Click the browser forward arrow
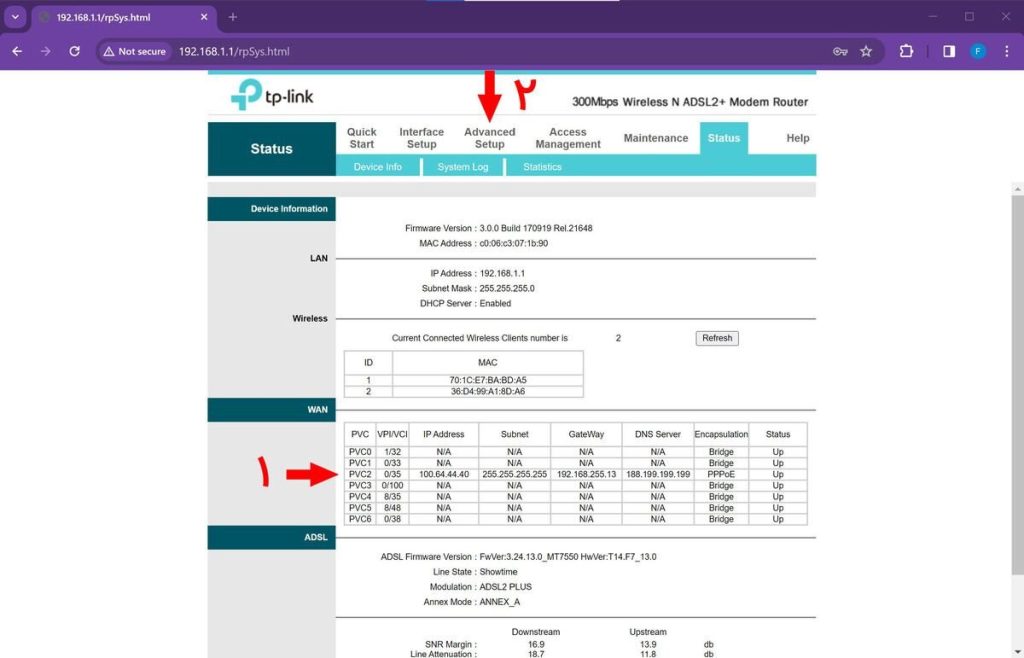Viewport: 1024px width, 658px height. pyautogui.click(x=46, y=51)
